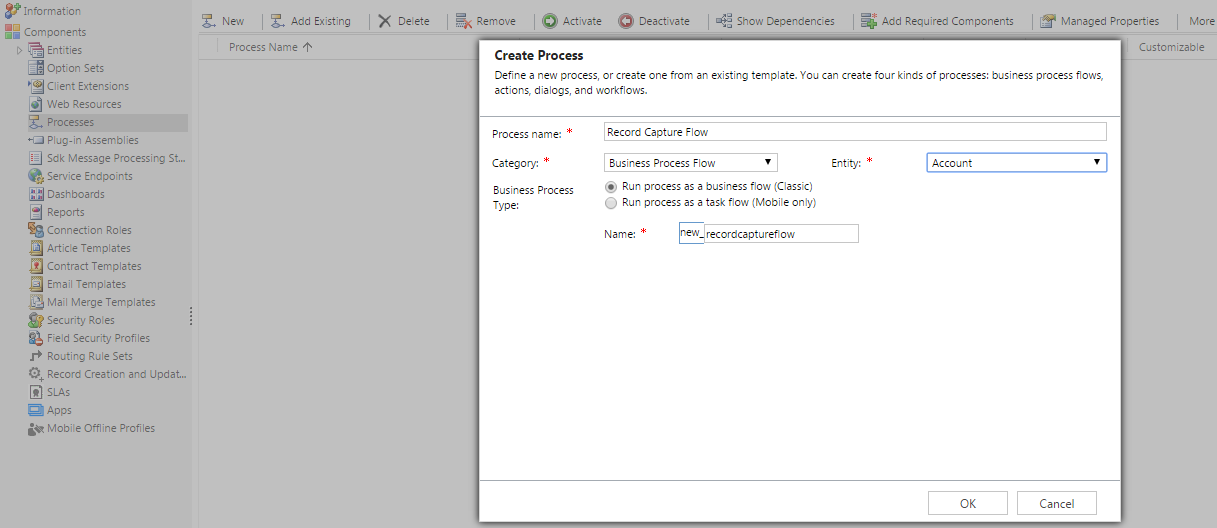
Task: Open Field Security Profiles in the tree
Action: 98,338
